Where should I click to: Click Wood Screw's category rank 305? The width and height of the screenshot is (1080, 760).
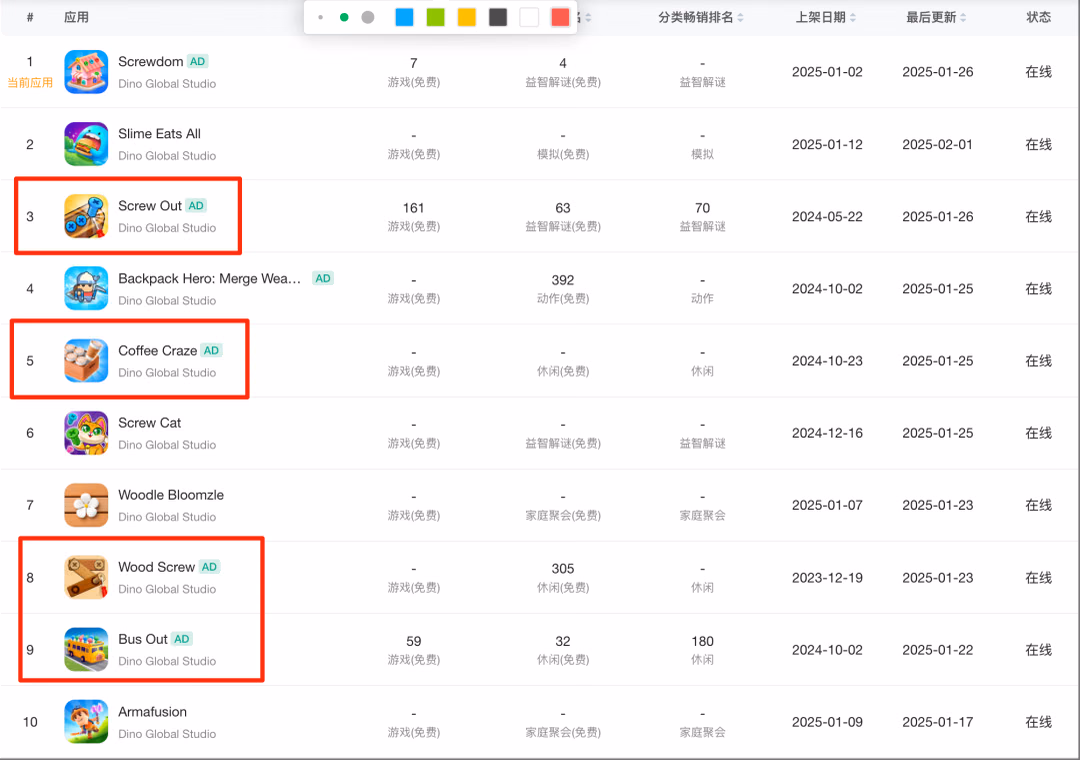[x=563, y=568]
